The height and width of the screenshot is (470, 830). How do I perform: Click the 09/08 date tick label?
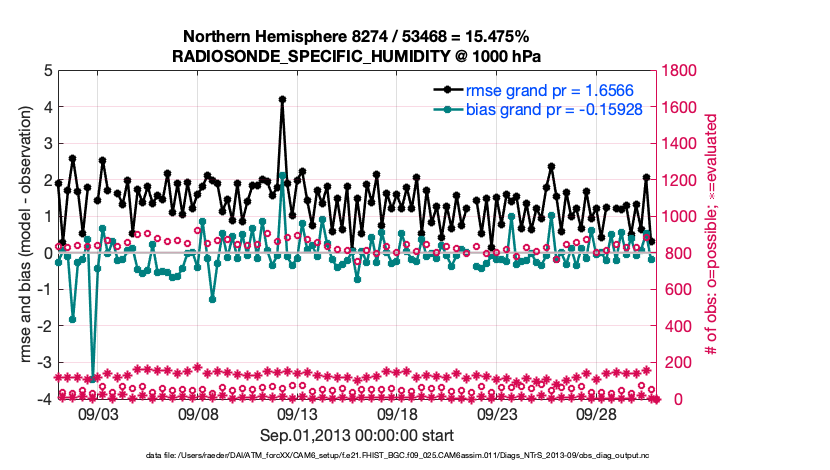198,413
